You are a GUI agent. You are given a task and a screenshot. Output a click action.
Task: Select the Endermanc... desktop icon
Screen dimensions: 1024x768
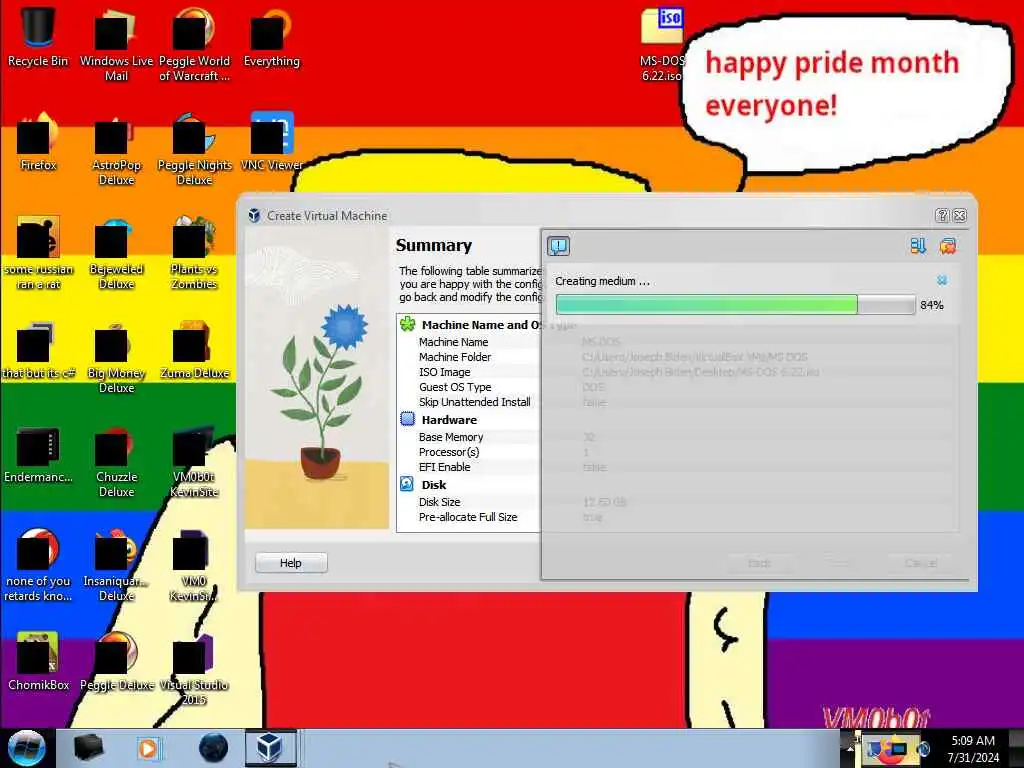[38, 455]
